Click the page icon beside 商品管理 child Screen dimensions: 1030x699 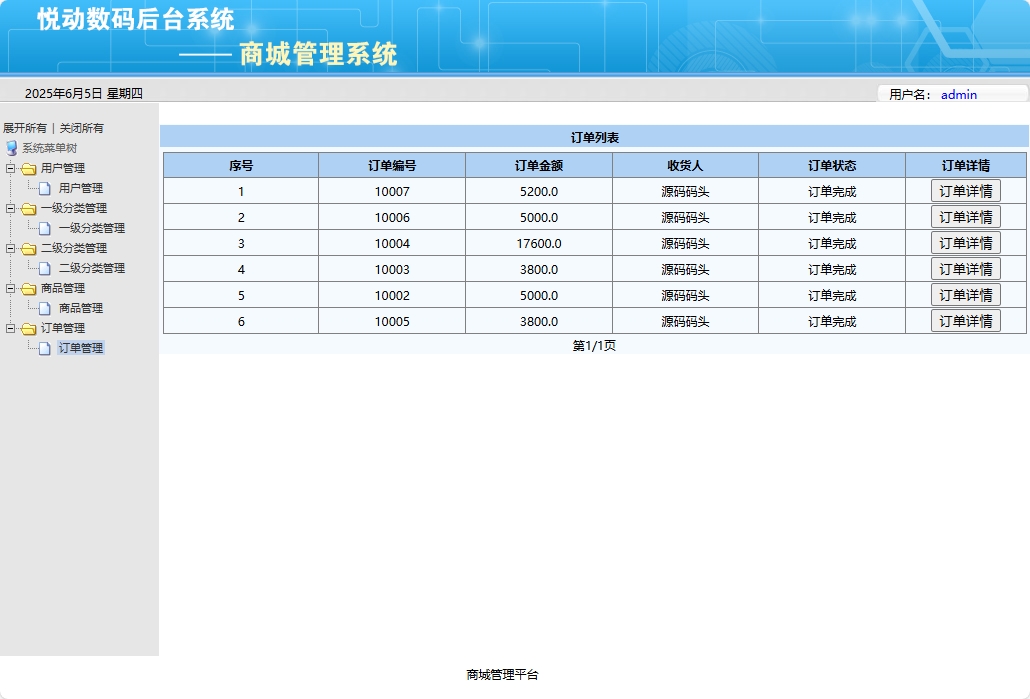pyautogui.click(x=45, y=309)
